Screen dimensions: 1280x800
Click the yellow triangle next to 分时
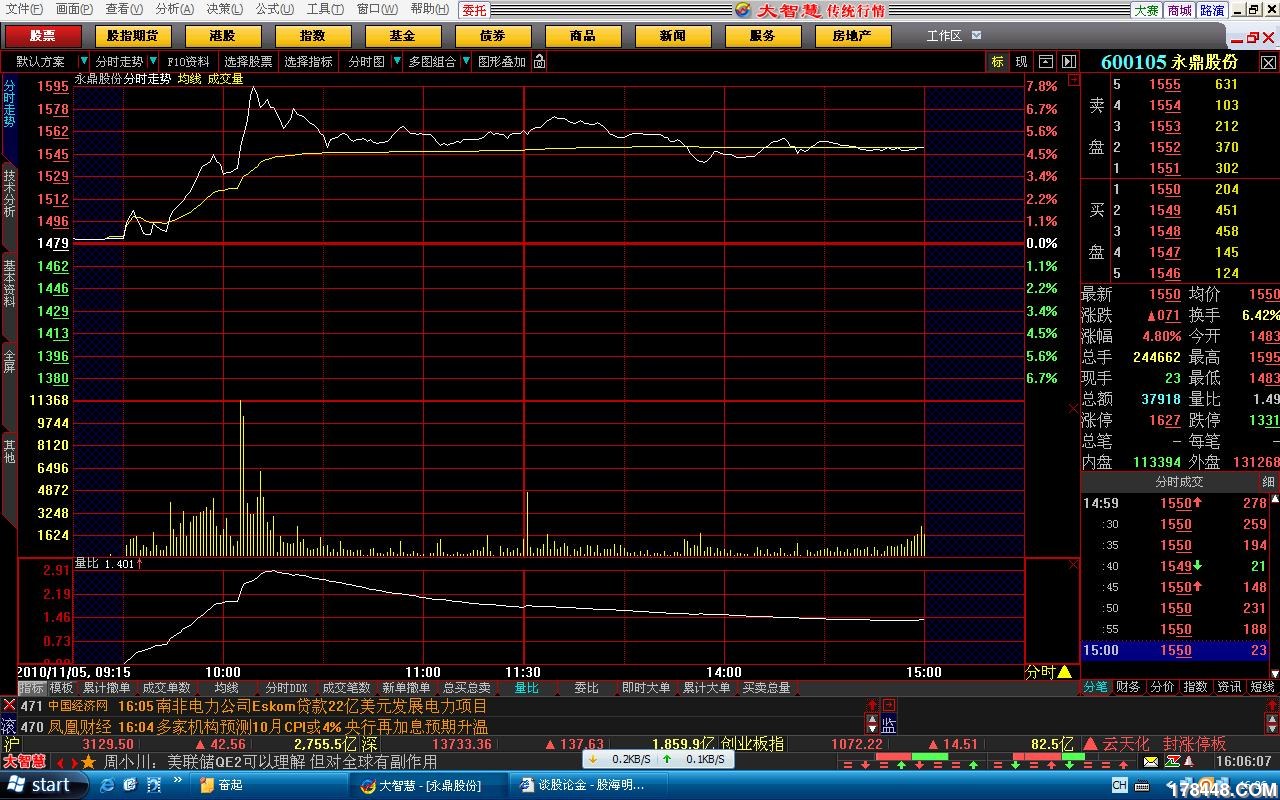tap(1064, 672)
